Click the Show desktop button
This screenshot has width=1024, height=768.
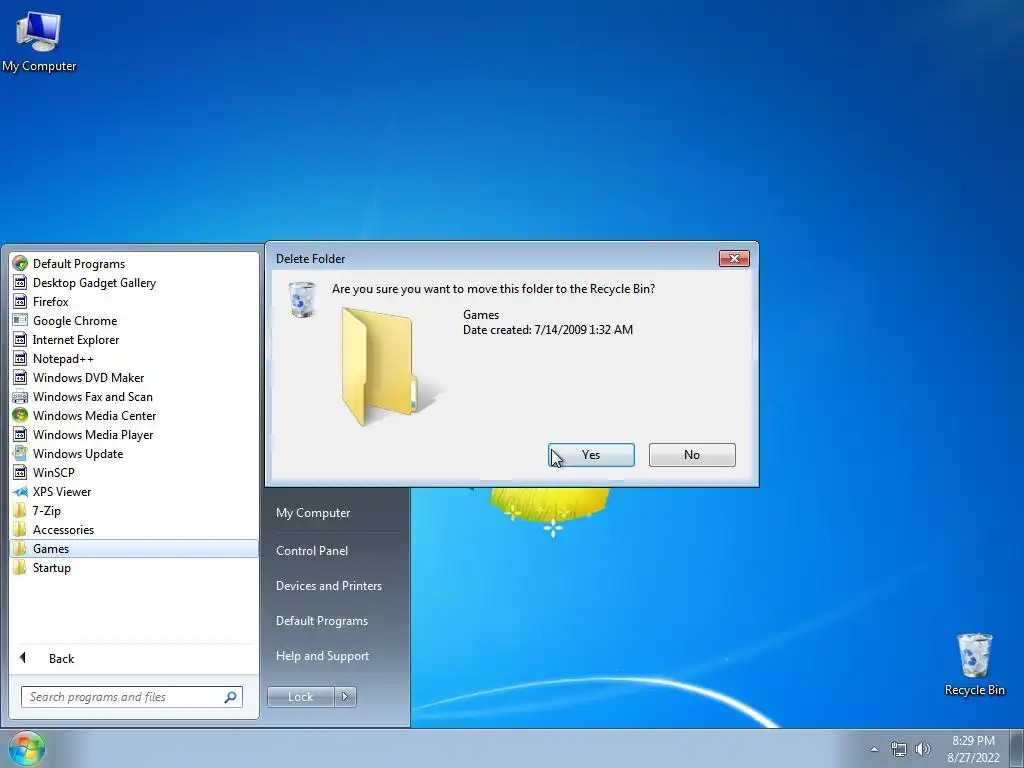click(x=1017, y=749)
